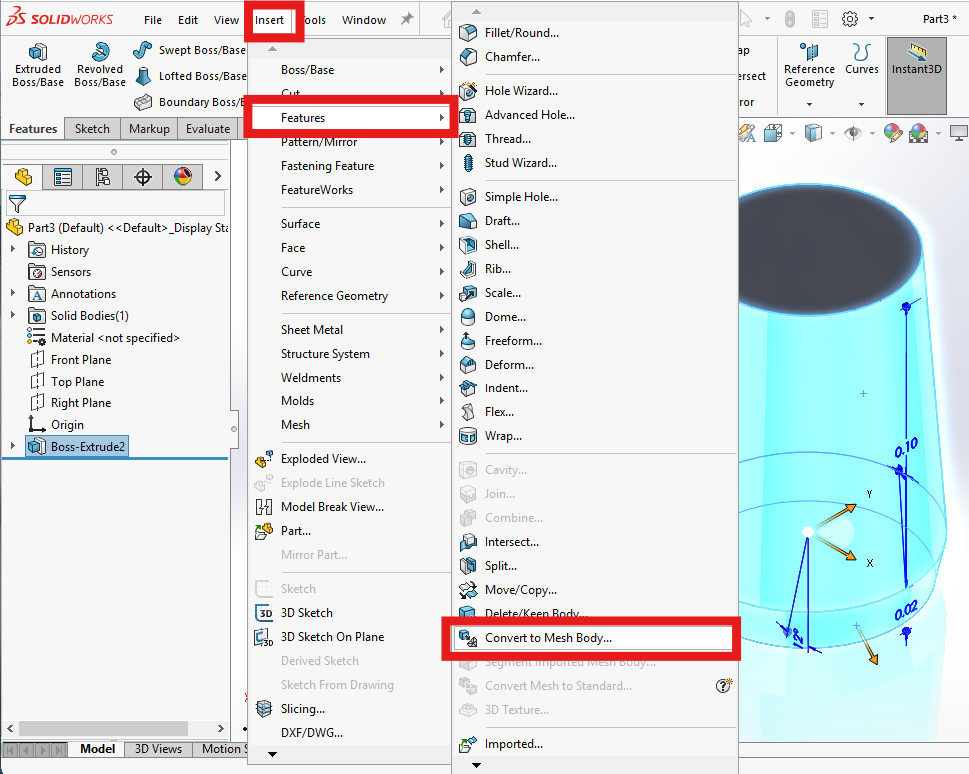Expand the Boss-Extrude2 feature node

pos(13,446)
